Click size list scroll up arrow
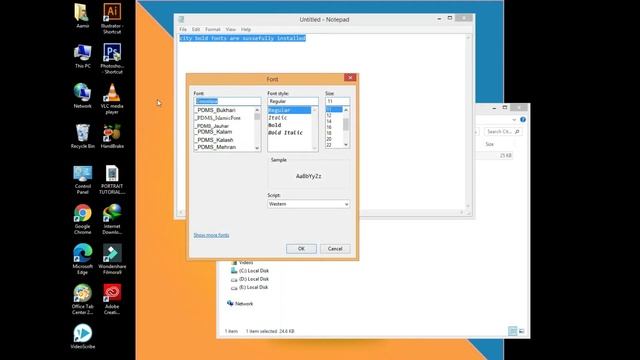 346,110
